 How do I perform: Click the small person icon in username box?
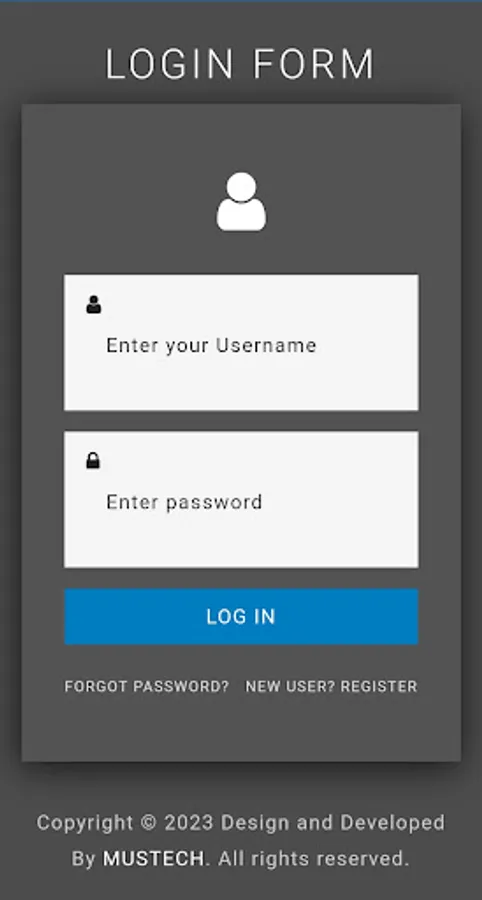[x=94, y=304]
